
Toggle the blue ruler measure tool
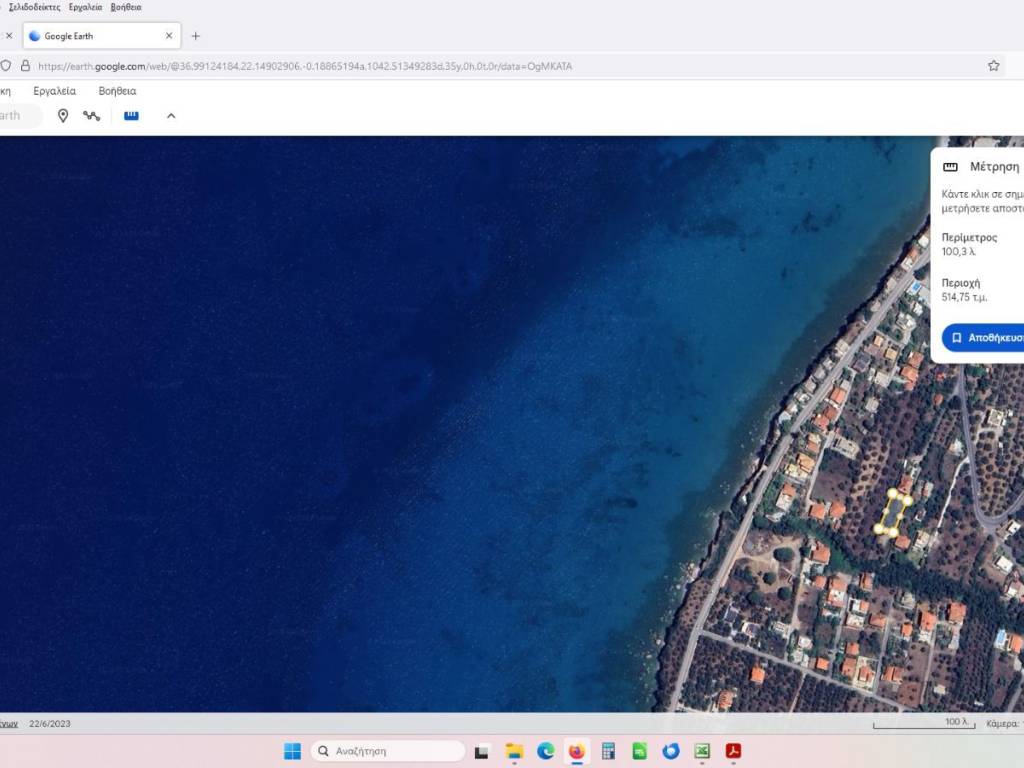[131, 116]
